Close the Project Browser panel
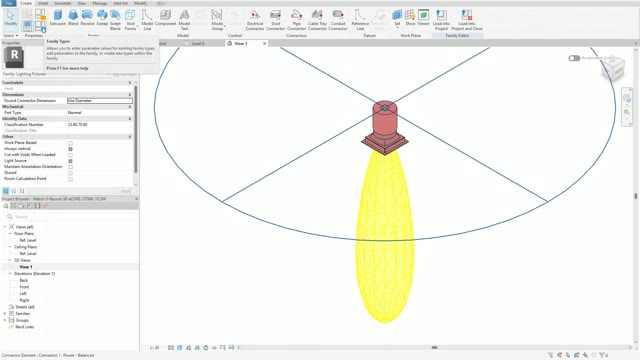Viewport: 640px width, 360px height. 136,199
